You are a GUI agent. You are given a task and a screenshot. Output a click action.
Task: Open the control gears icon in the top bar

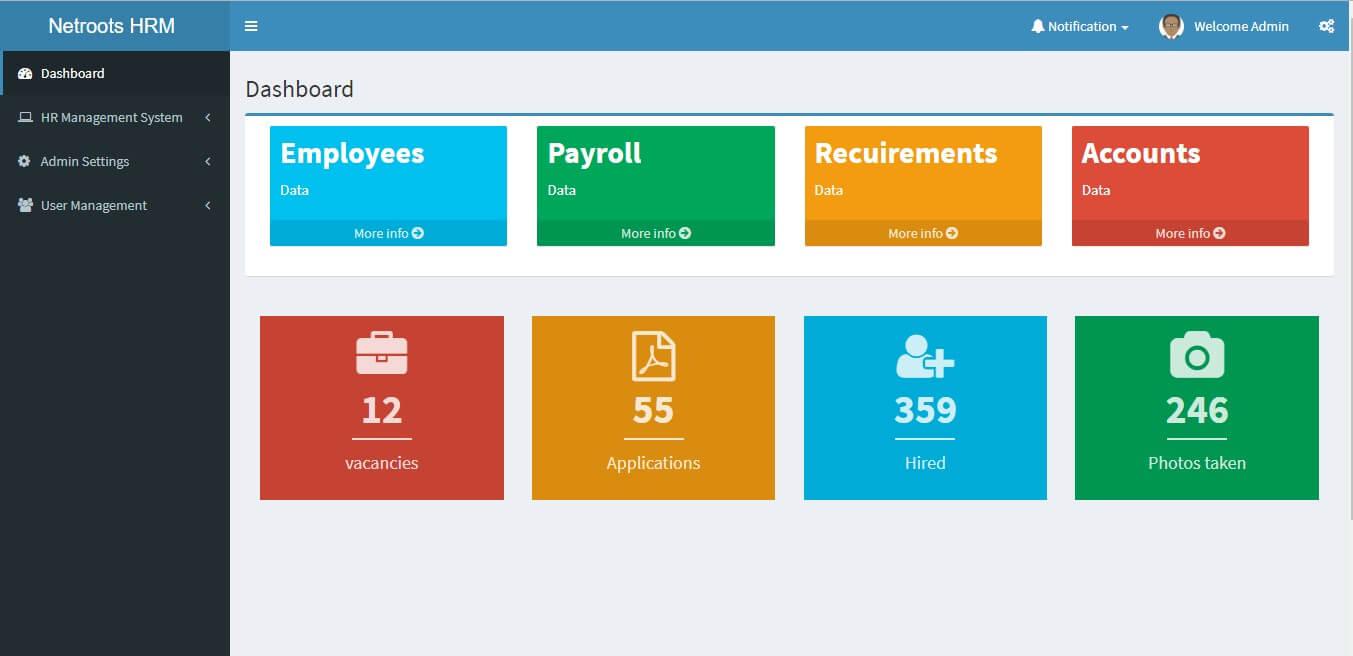[x=1326, y=26]
